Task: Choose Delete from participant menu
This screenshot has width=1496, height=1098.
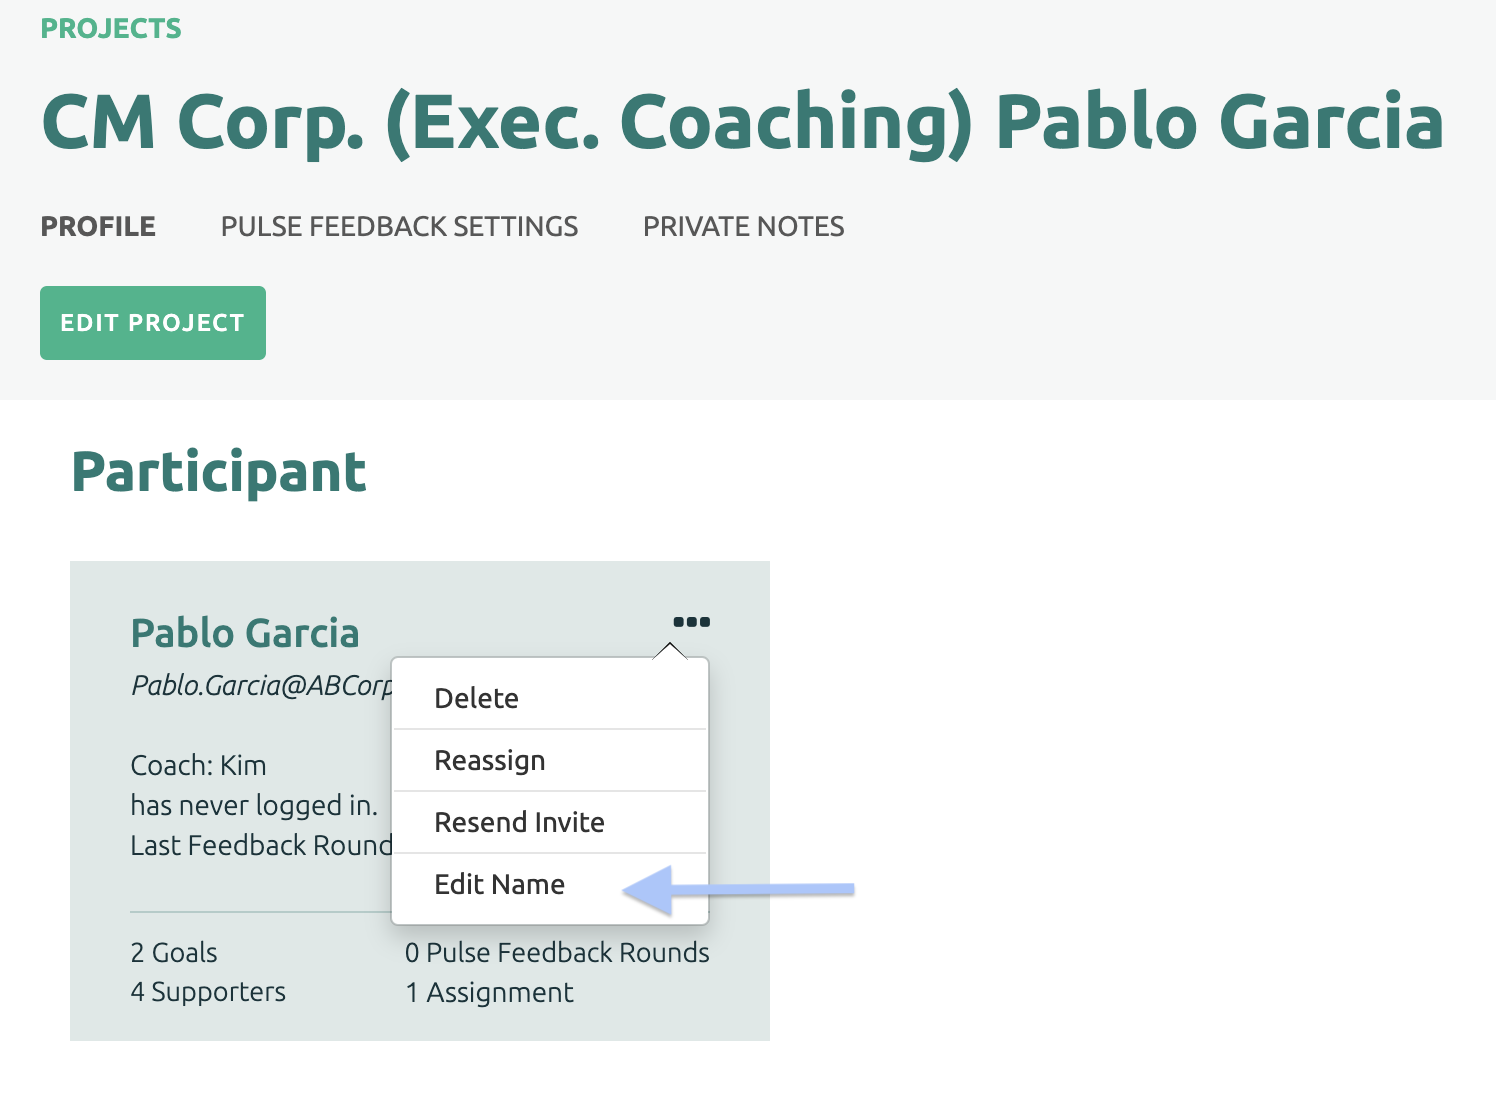Action: tap(550, 698)
